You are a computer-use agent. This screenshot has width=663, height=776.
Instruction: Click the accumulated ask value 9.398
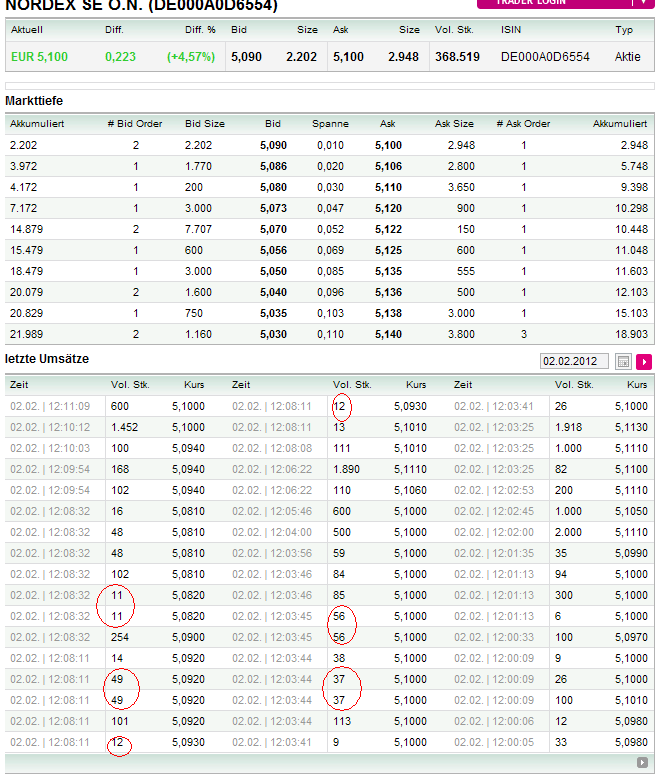click(x=634, y=188)
